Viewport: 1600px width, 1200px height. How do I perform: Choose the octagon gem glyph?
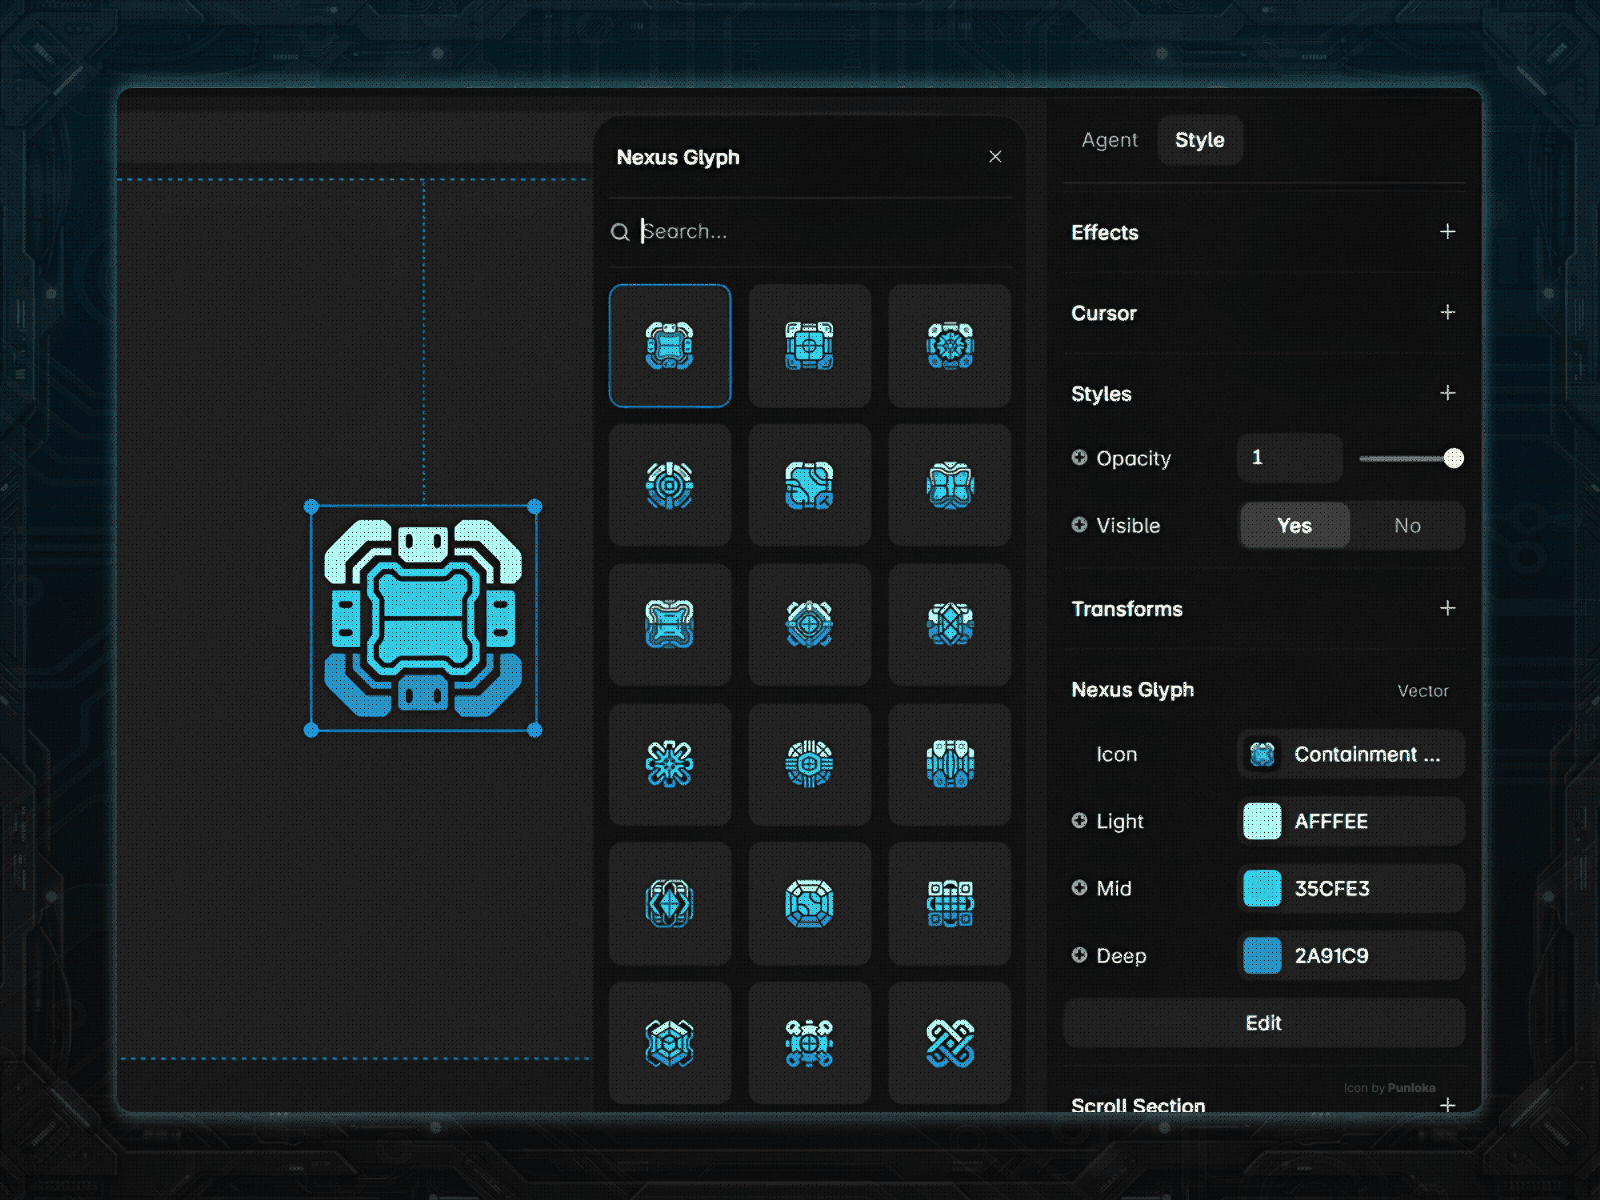click(810, 904)
